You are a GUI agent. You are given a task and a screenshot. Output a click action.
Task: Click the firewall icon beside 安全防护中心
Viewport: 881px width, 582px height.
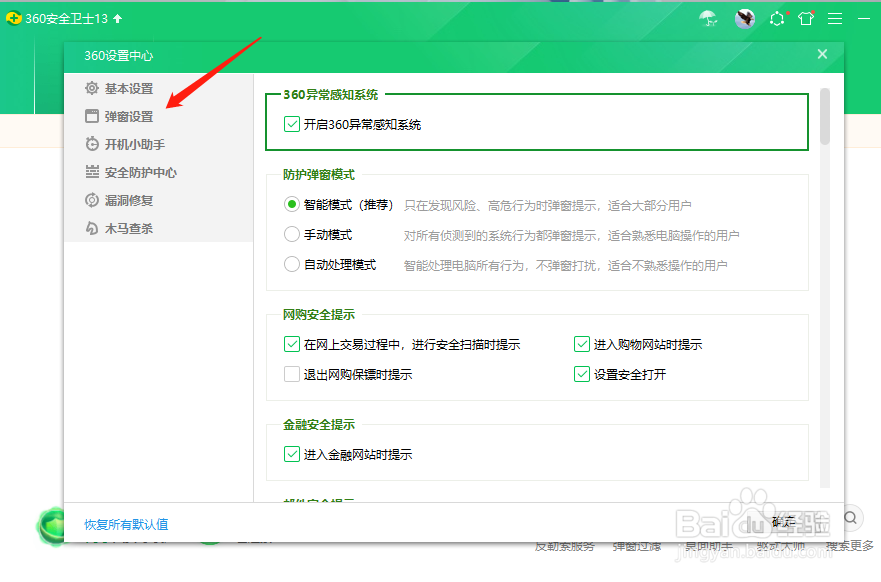92,172
